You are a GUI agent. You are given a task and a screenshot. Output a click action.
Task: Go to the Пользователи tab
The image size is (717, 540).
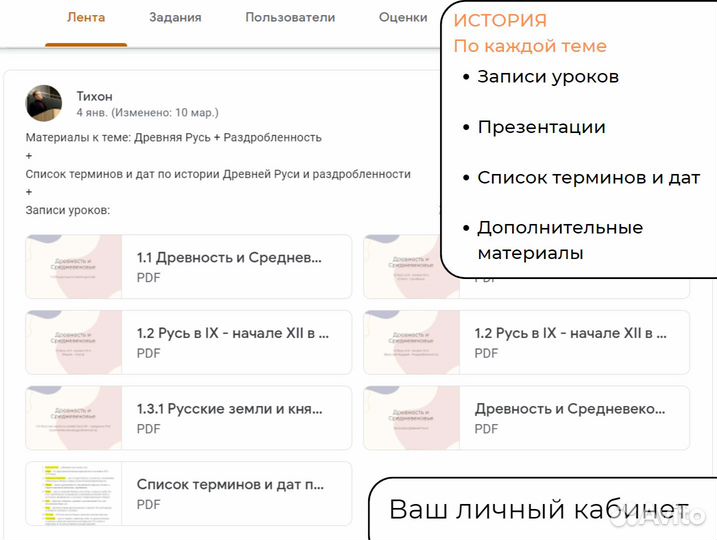pyautogui.click(x=290, y=18)
